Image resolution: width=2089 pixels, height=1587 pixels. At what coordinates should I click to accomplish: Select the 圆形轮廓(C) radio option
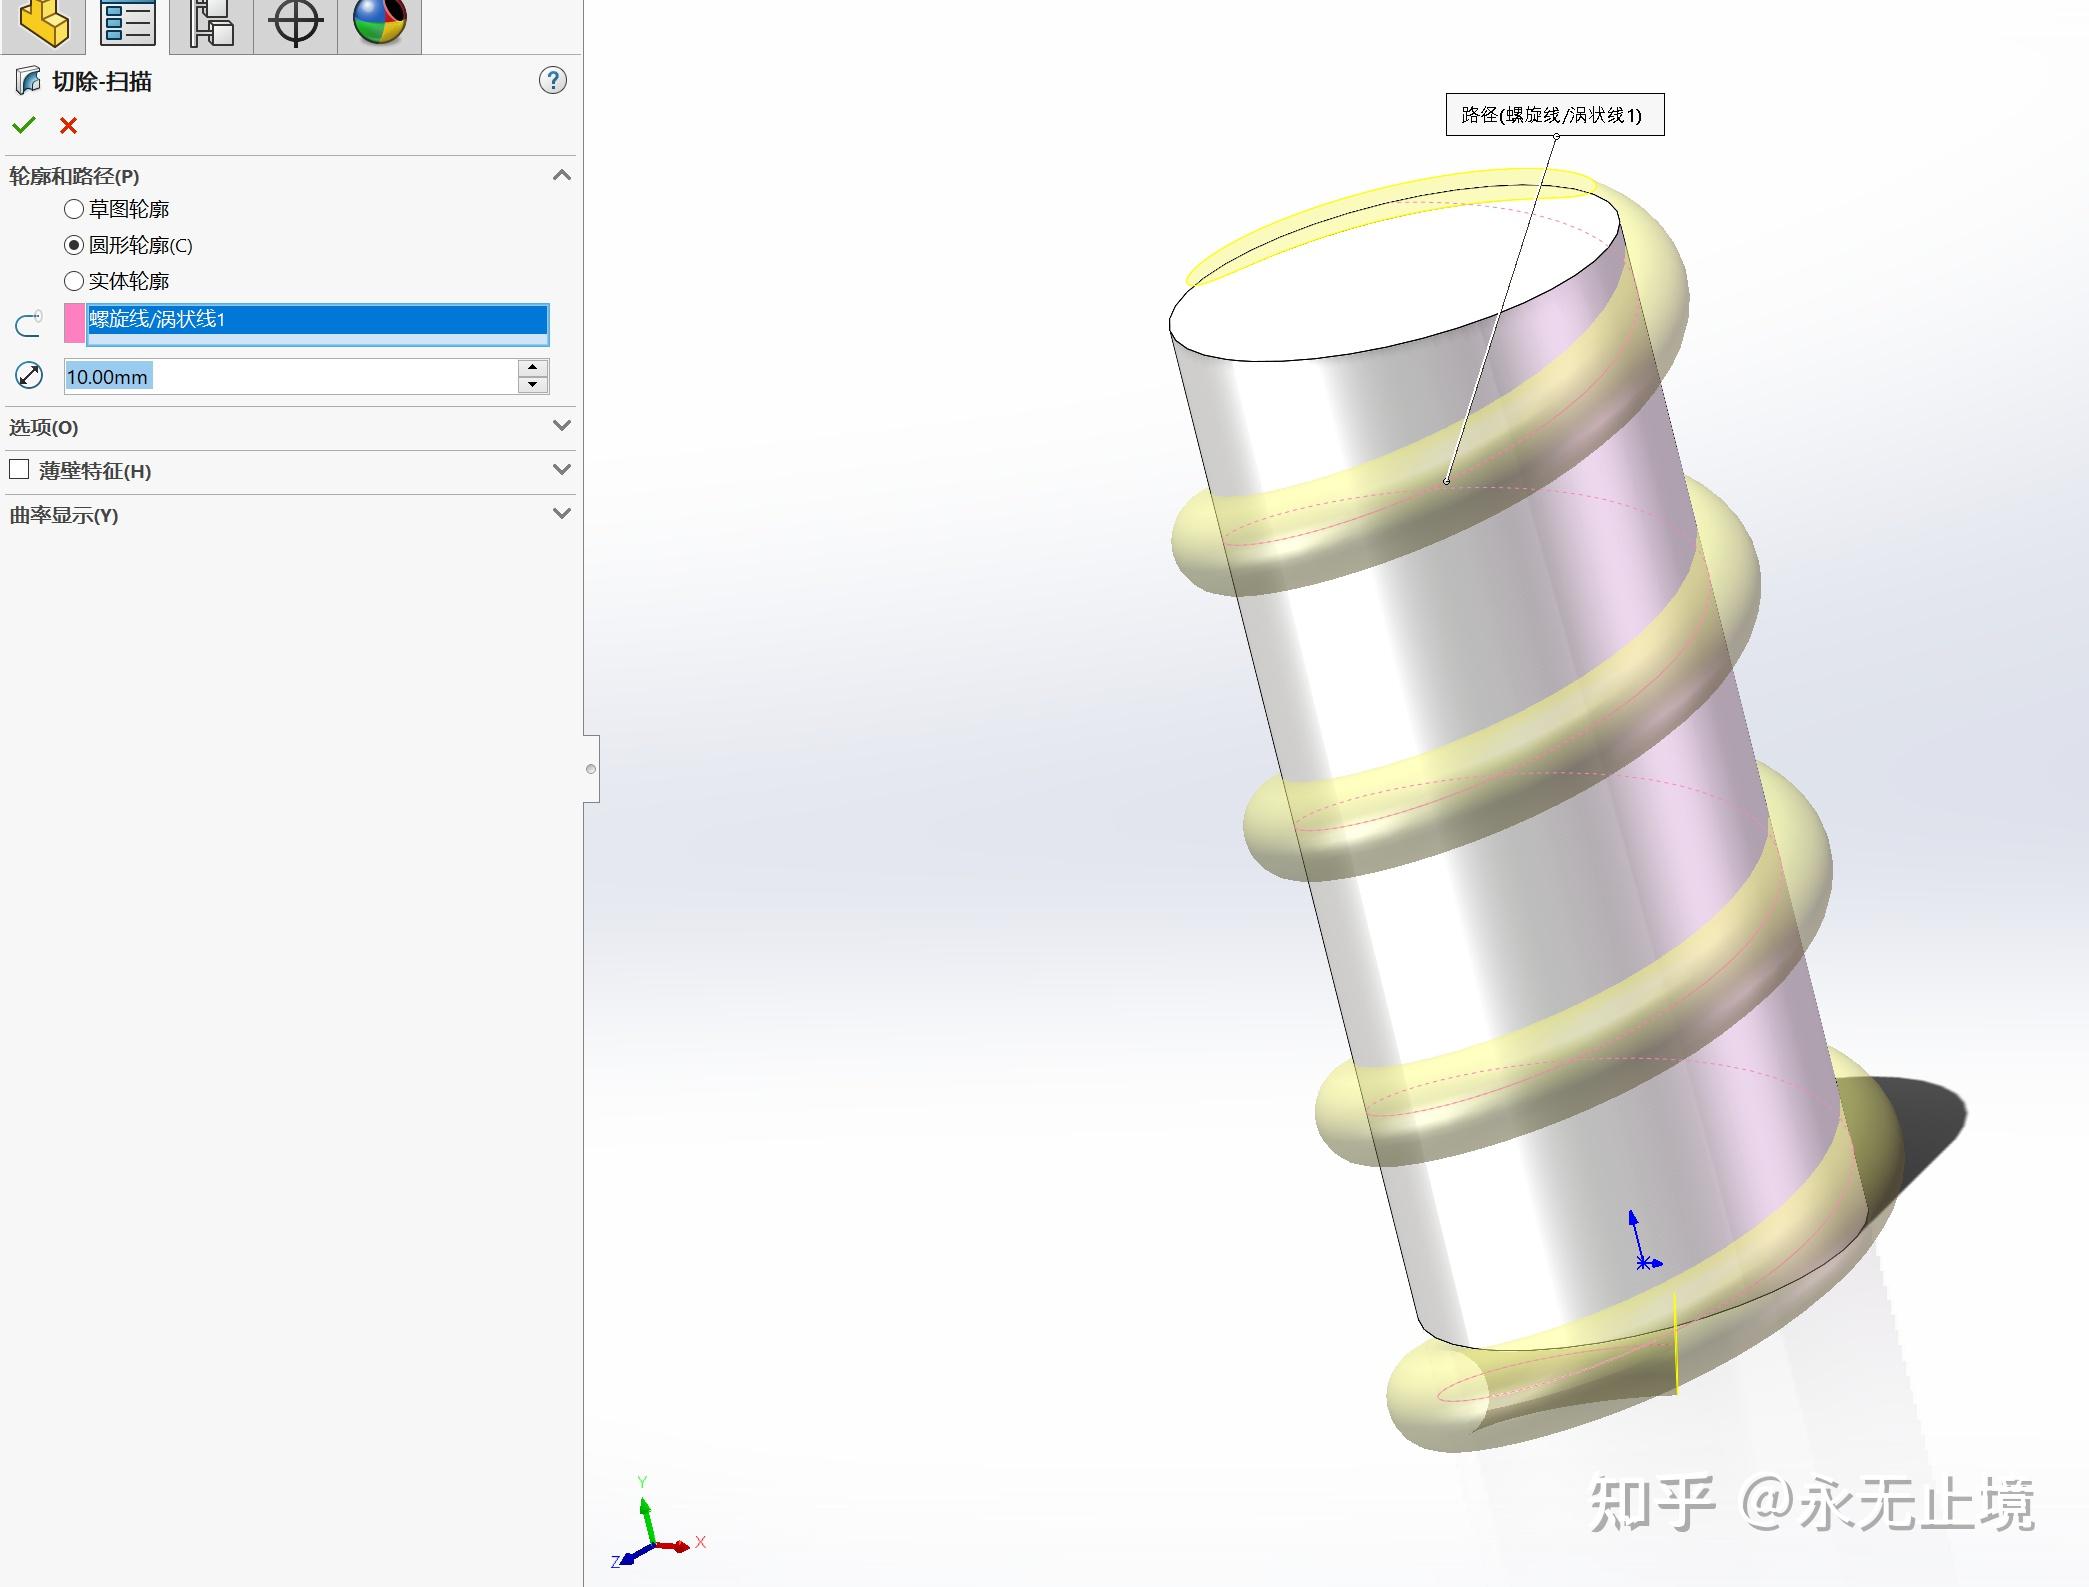[x=74, y=245]
